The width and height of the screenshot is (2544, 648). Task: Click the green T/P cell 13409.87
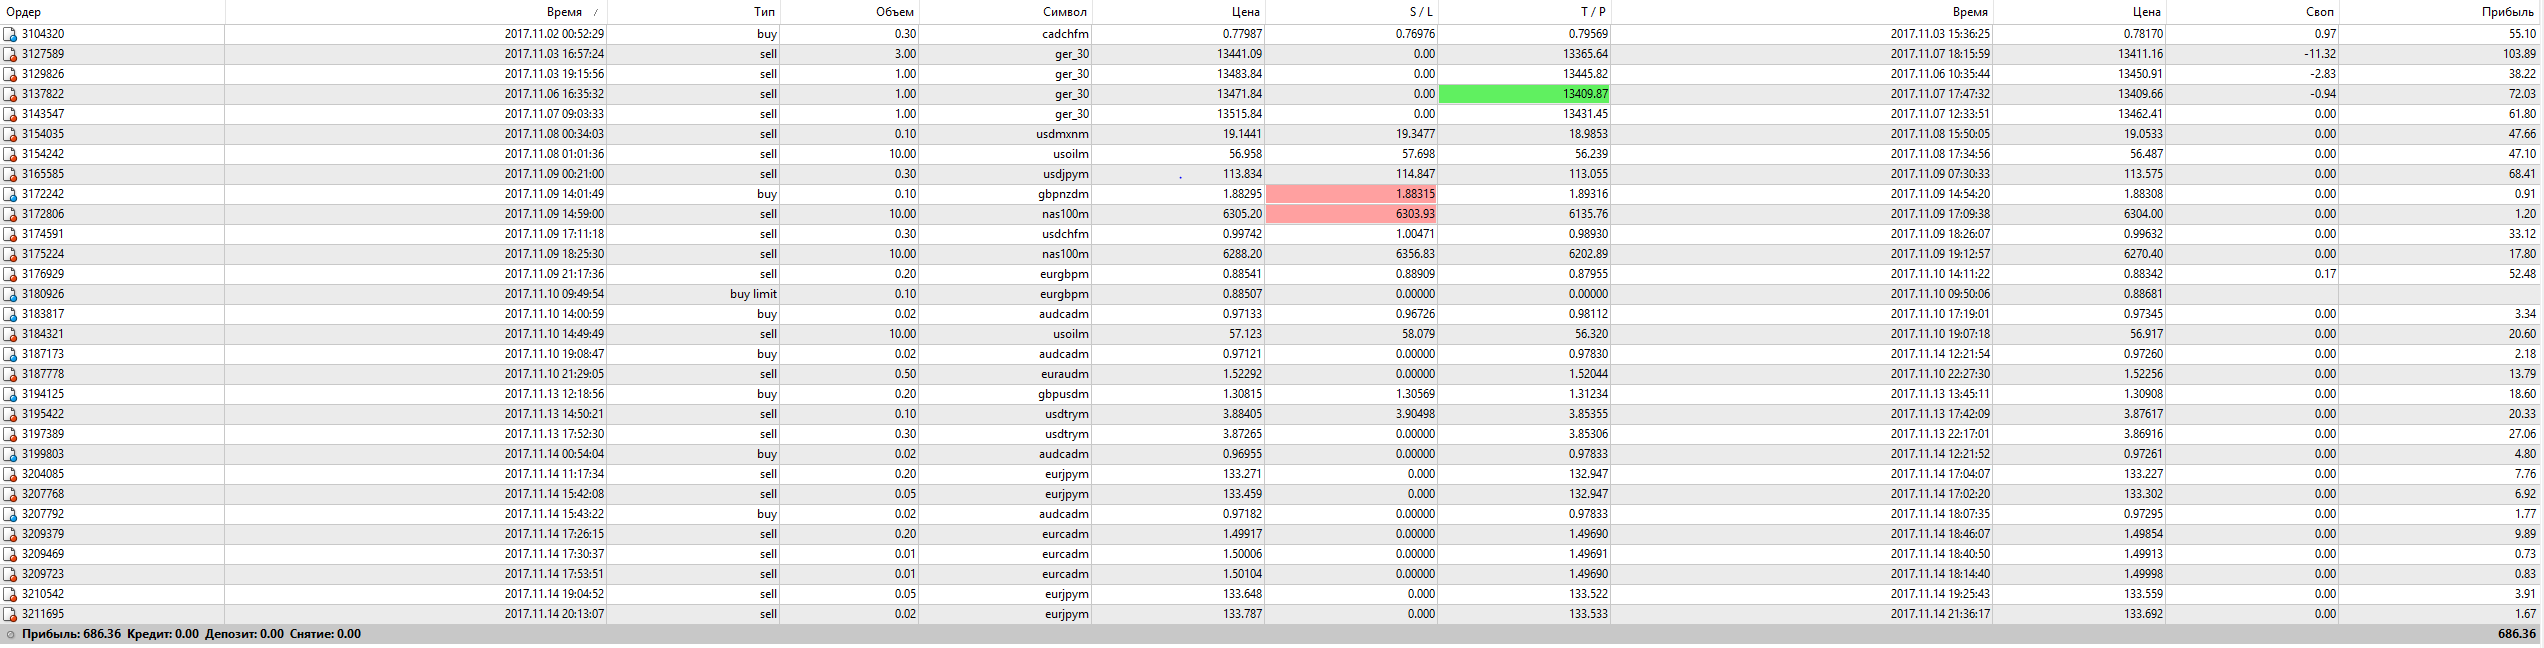click(x=1524, y=94)
